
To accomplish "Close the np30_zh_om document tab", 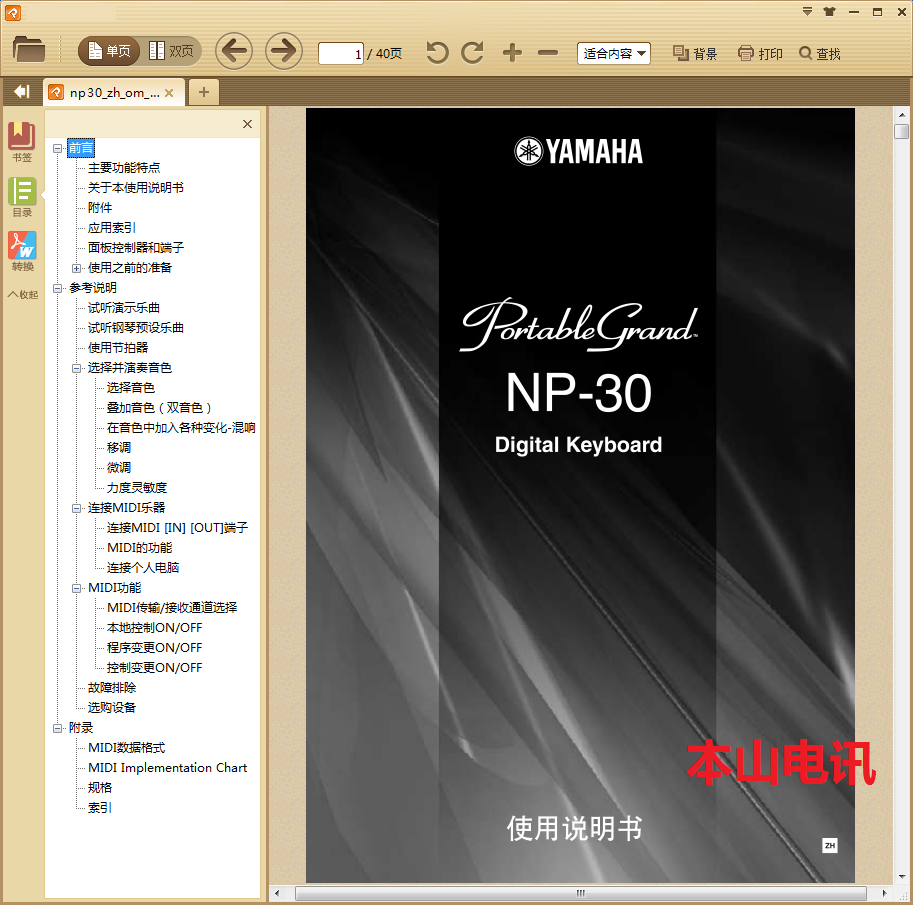I will coord(169,93).
